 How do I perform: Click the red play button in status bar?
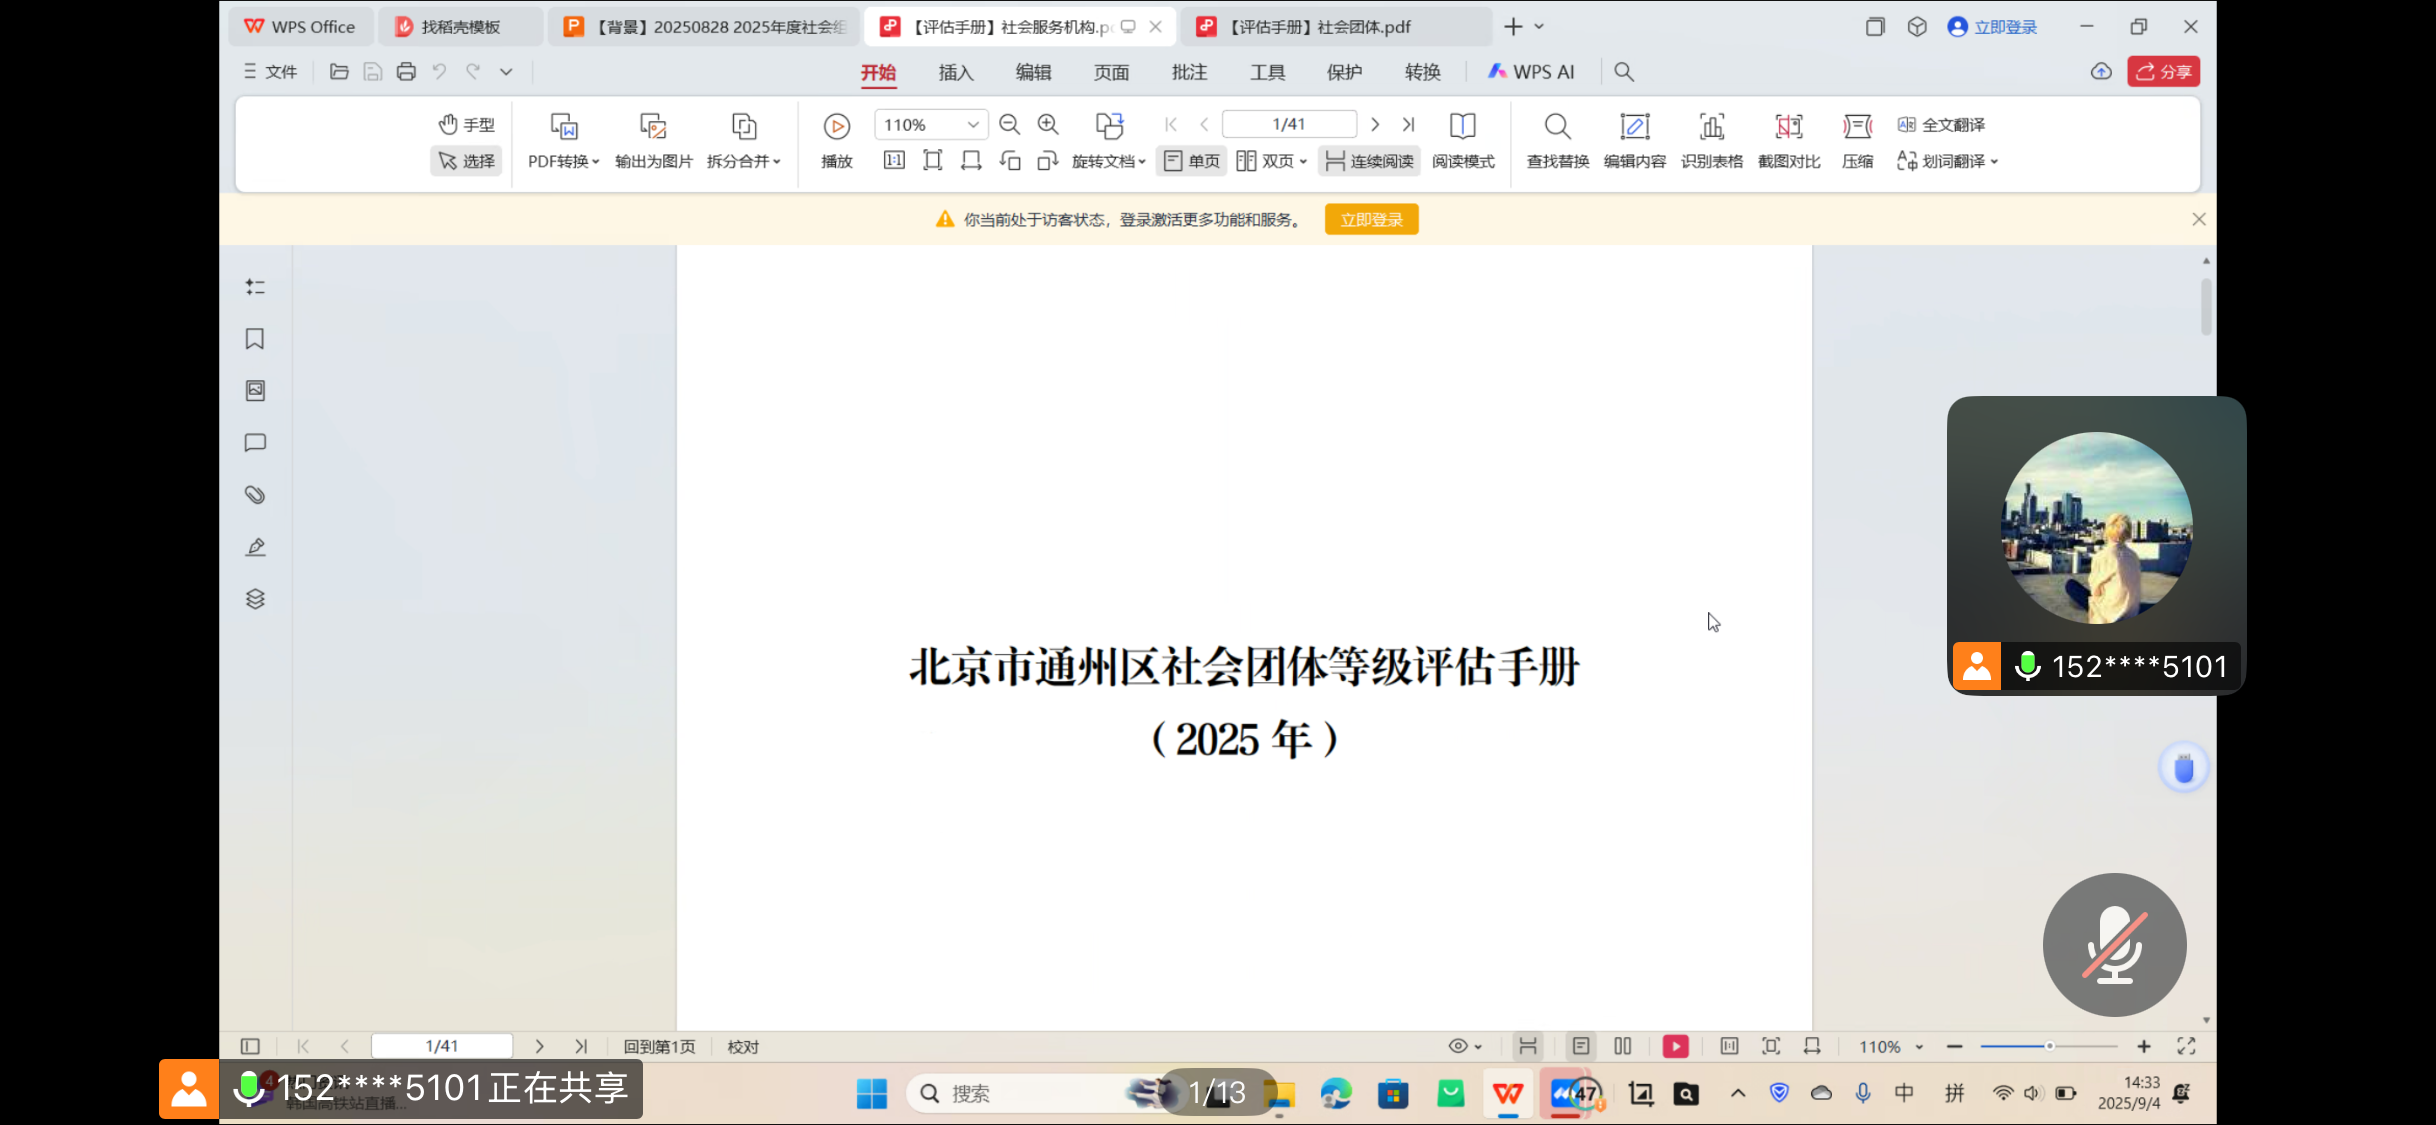[1675, 1047]
